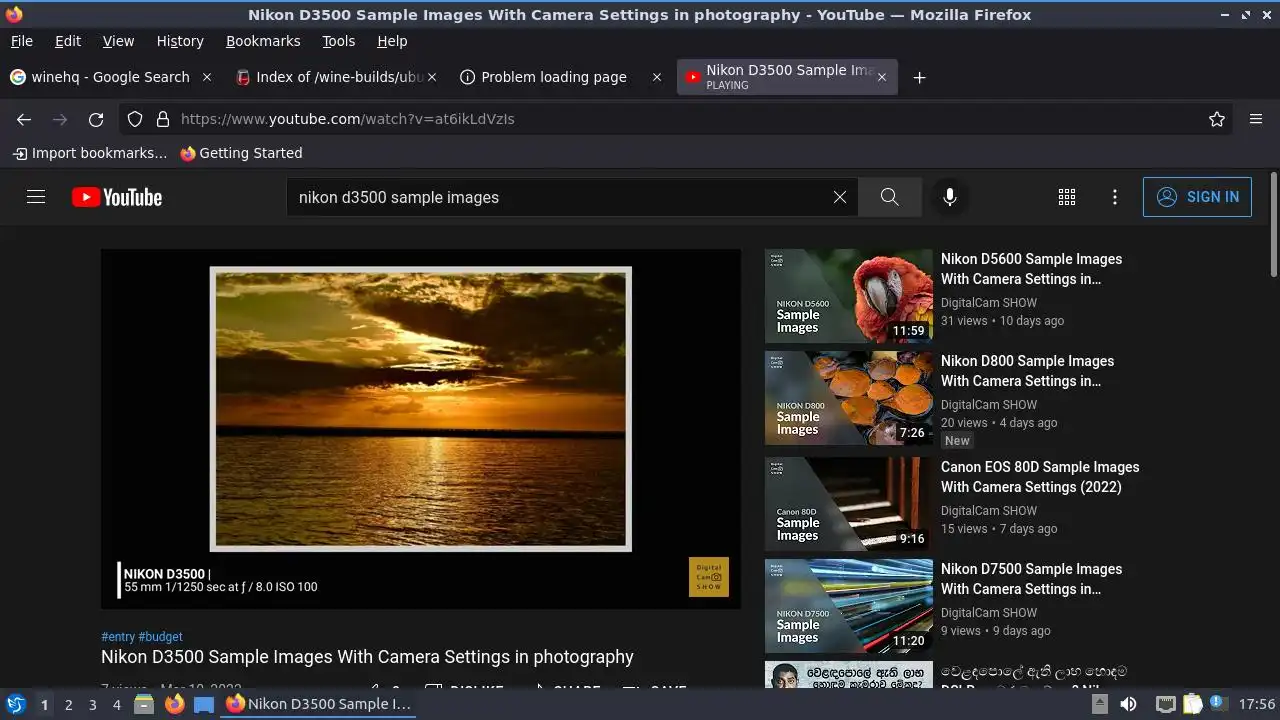Click DigitalCam SHOW under Nikon D5600 video
The width and height of the screenshot is (1280, 720).
click(989, 303)
